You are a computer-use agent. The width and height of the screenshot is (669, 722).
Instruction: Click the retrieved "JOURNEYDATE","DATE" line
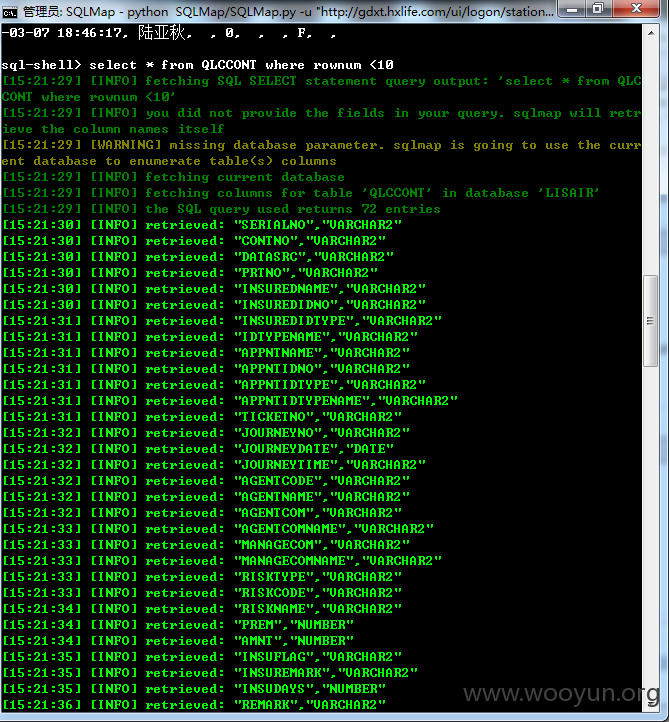click(198, 448)
